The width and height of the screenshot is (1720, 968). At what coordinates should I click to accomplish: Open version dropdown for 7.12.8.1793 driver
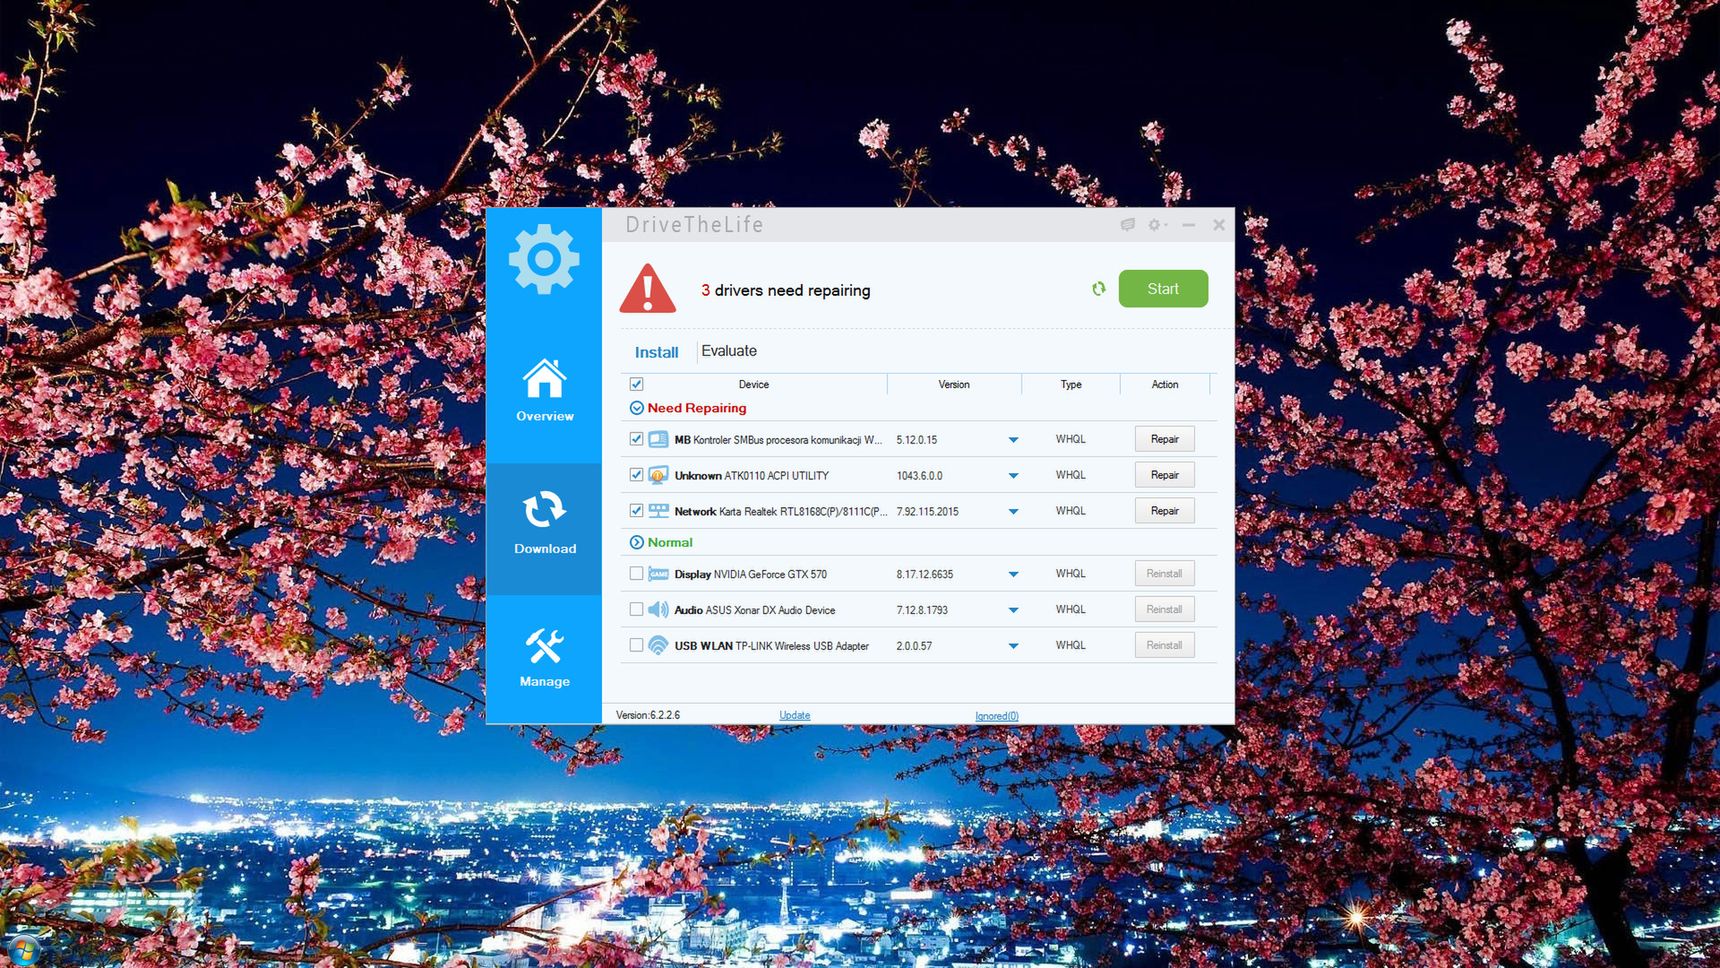pos(1013,610)
